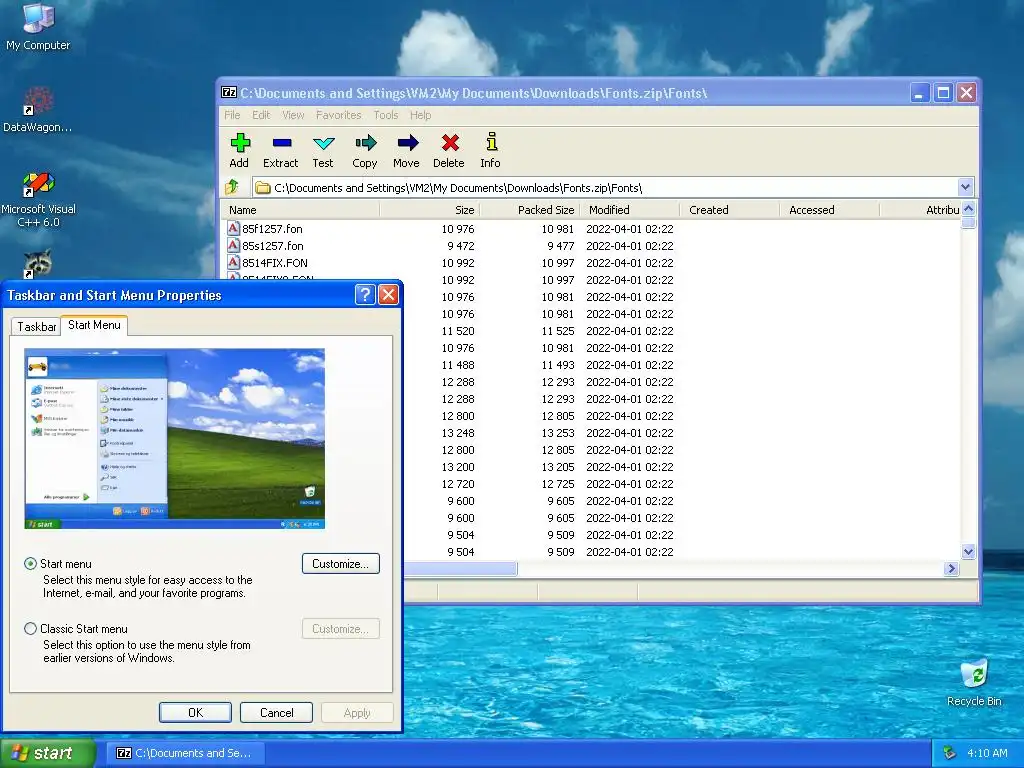Click the horizontal scrollbar right arrow

click(x=952, y=569)
